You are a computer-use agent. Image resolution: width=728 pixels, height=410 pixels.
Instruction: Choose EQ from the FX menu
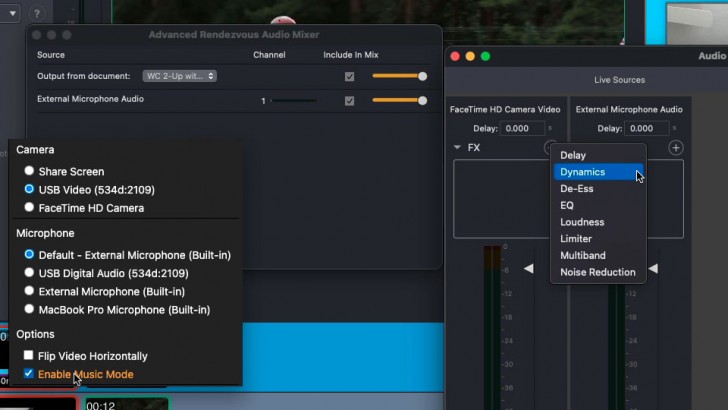click(x=598, y=205)
